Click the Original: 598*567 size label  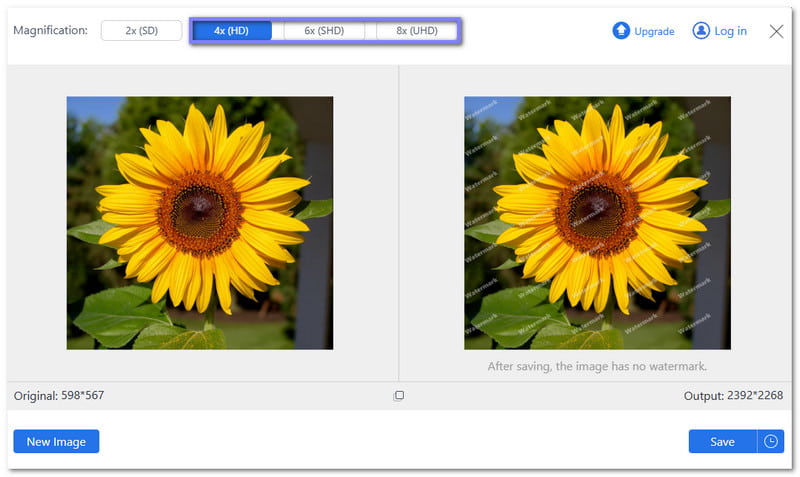coord(59,395)
